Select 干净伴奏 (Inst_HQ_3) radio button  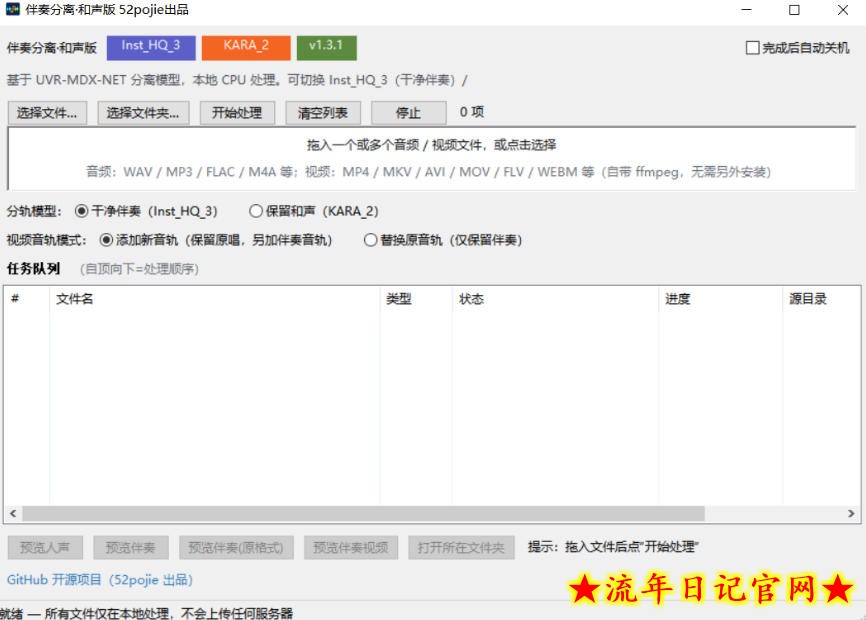pyautogui.click(x=146, y=211)
